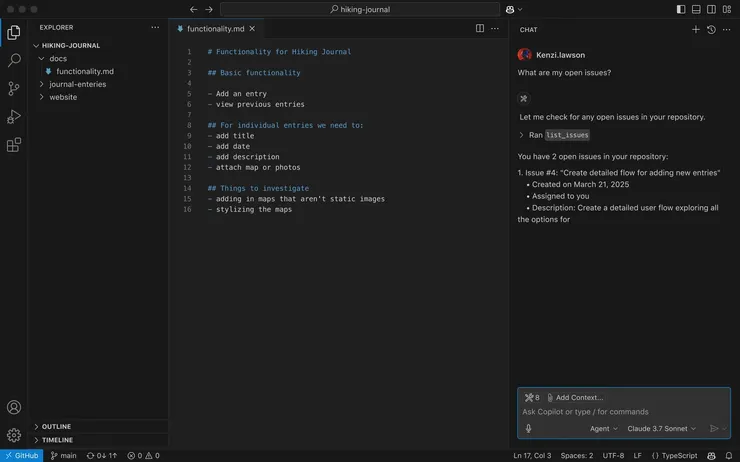Open the Claude 3.7 Sonnet model picker
This screenshot has width=740, height=462.
point(662,429)
